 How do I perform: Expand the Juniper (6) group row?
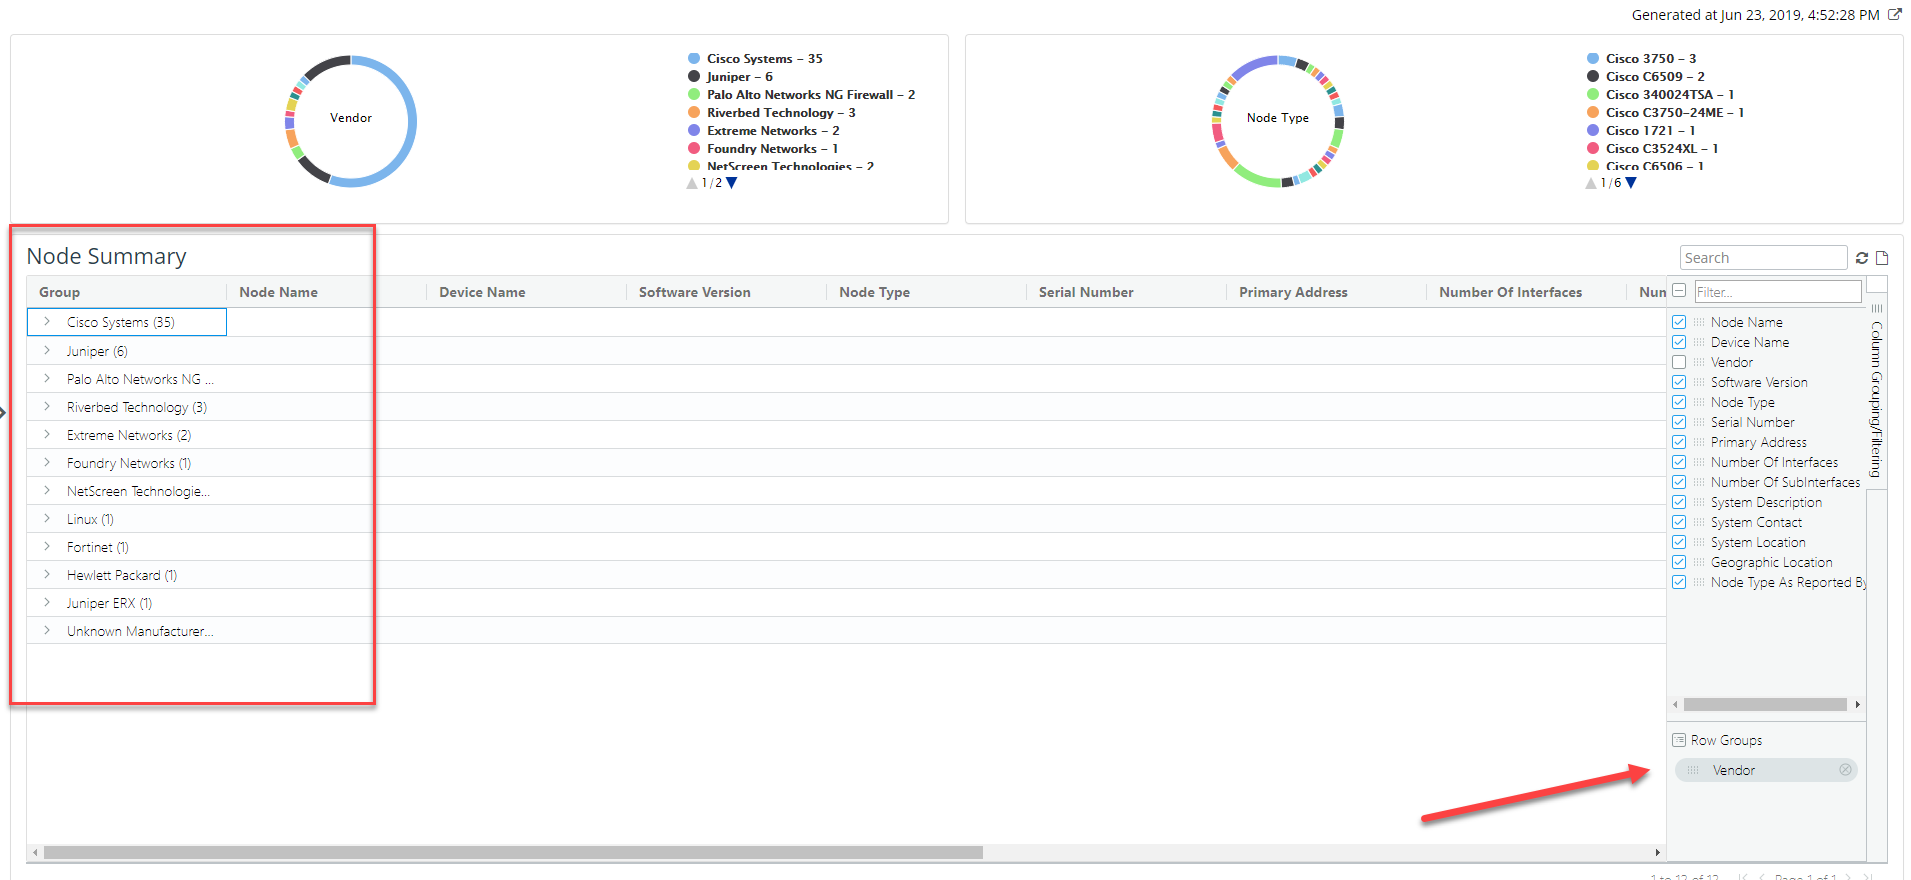point(47,351)
